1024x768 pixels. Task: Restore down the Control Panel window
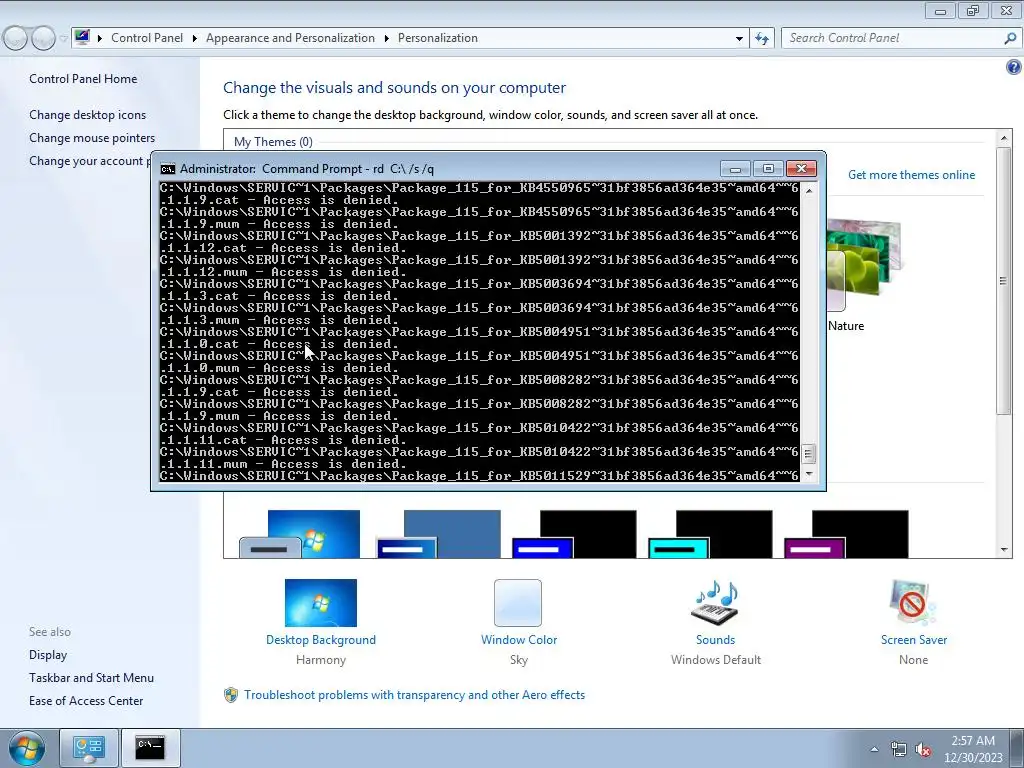(973, 10)
